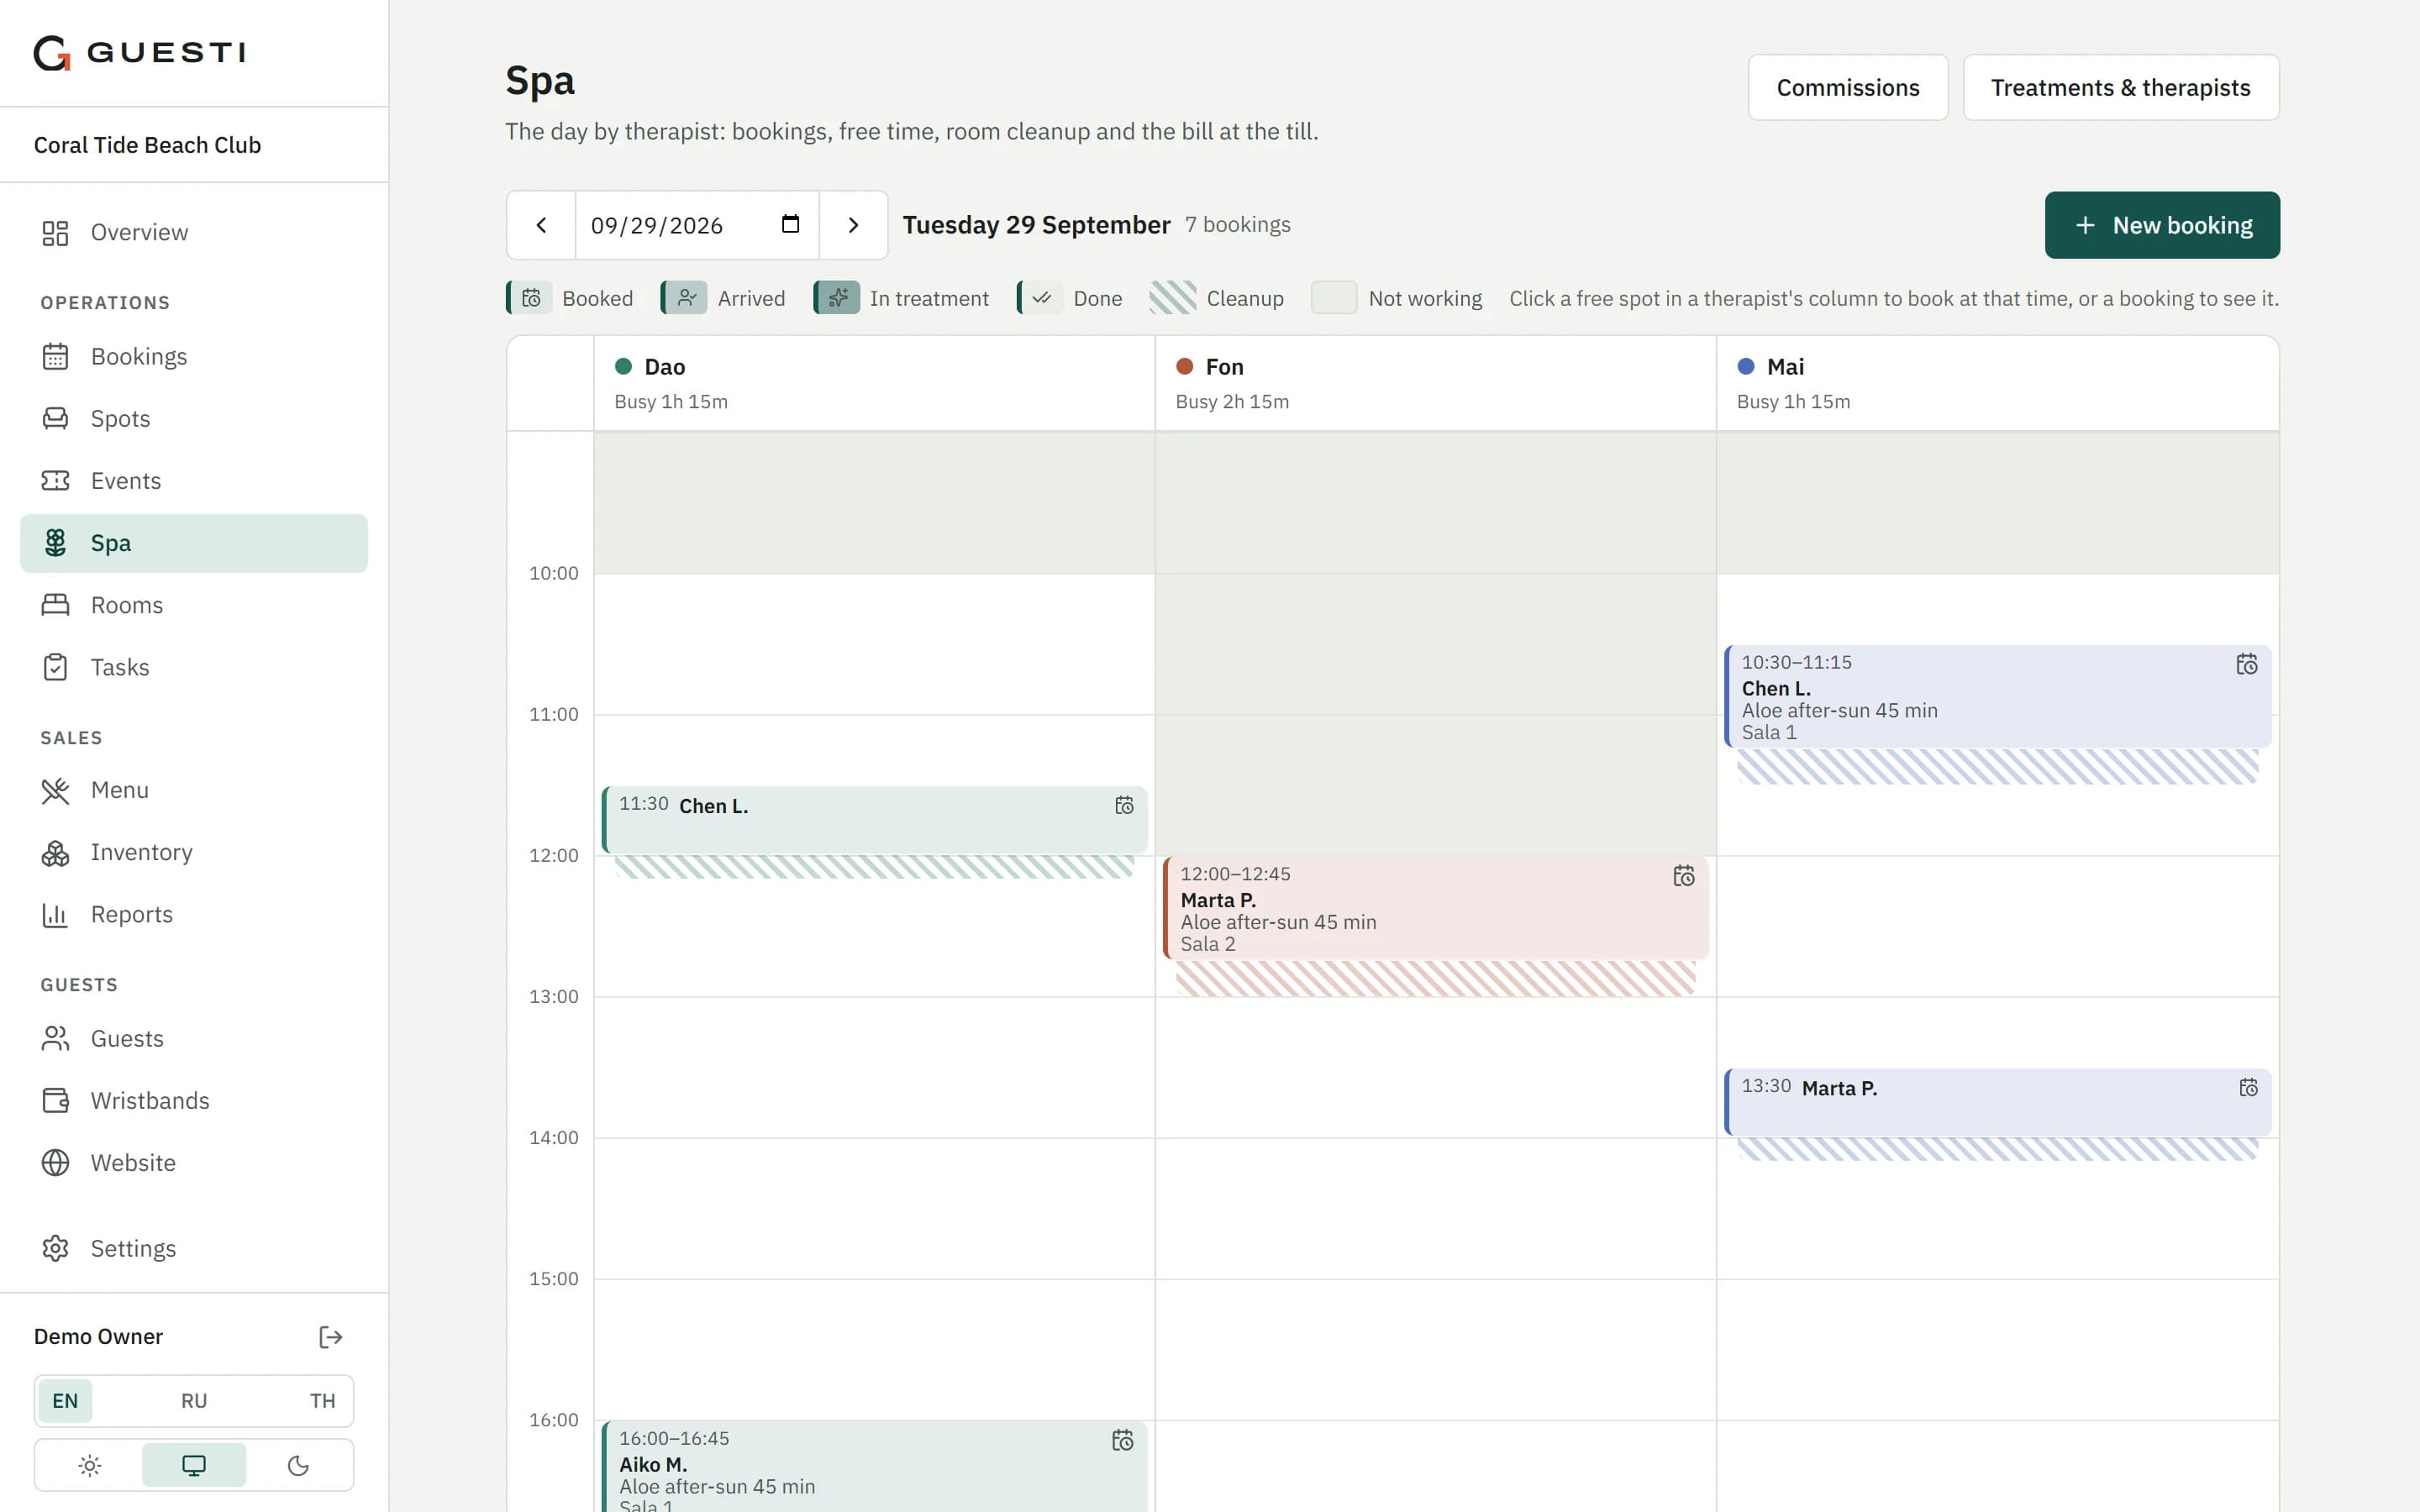Click Fon's therapist column header

1435,383
